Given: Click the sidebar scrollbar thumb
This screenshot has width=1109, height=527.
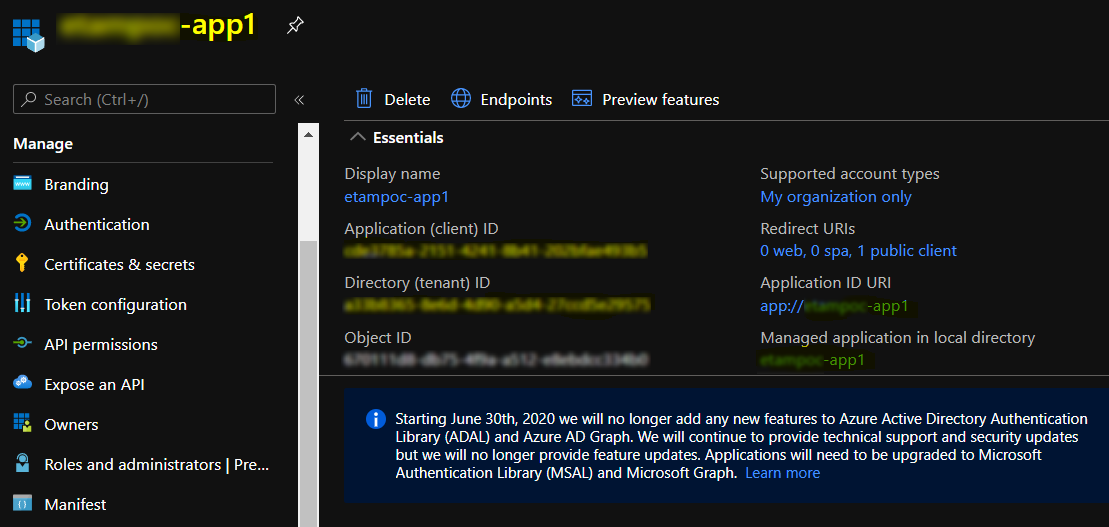Looking at the screenshot, I should [x=308, y=382].
